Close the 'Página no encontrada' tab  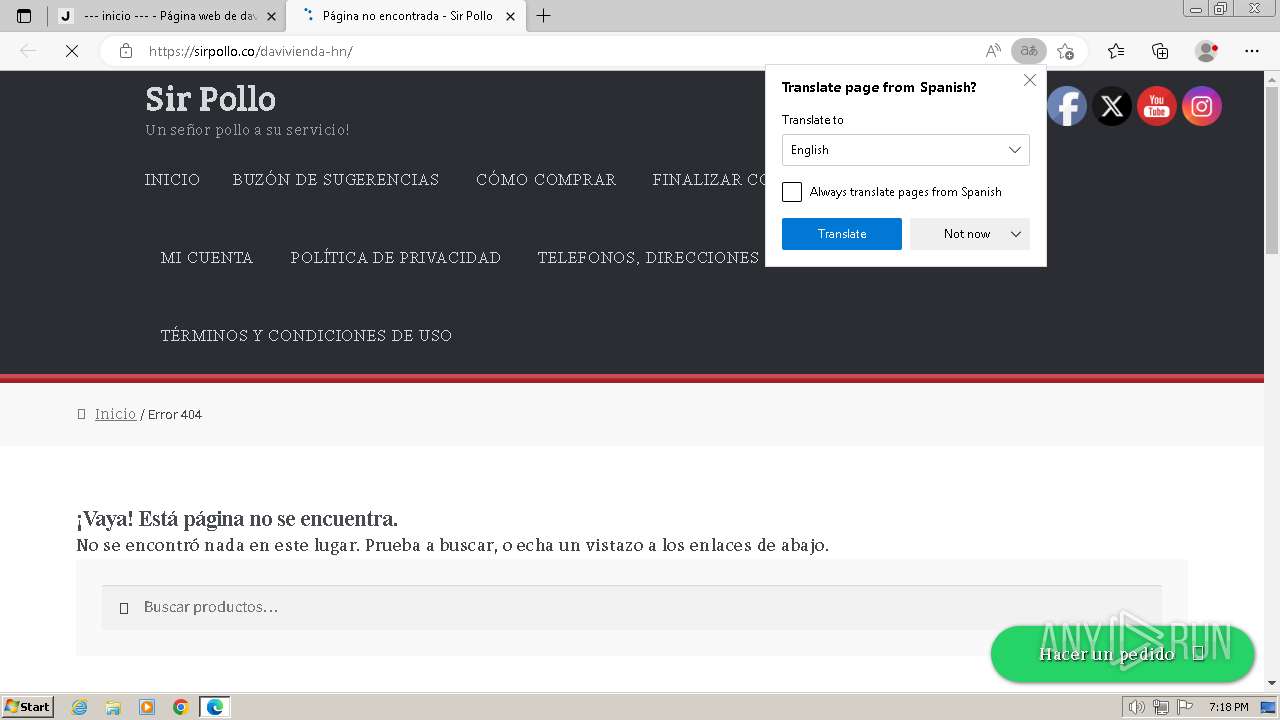coord(510,16)
